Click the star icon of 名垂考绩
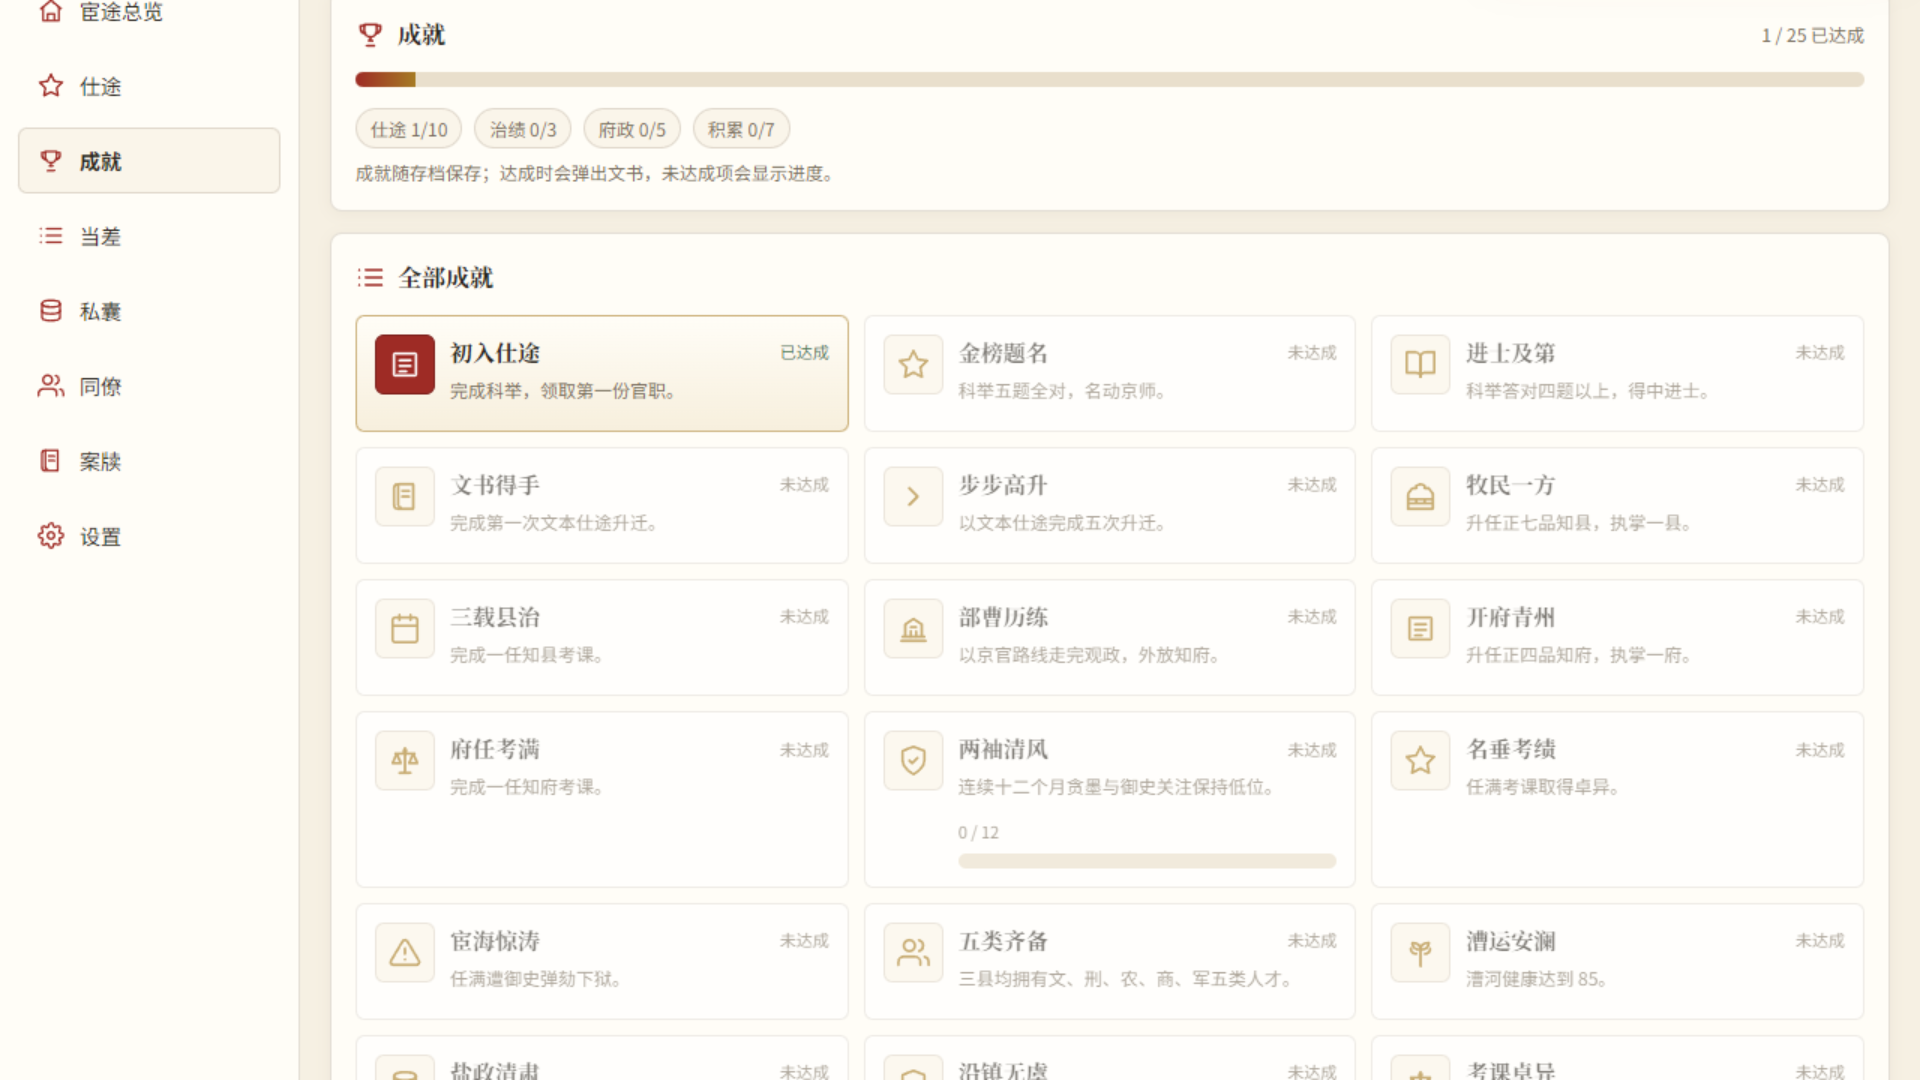Image resolution: width=1920 pixels, height=1080 pixels. pyautogui.click(x=1420, y=760)
